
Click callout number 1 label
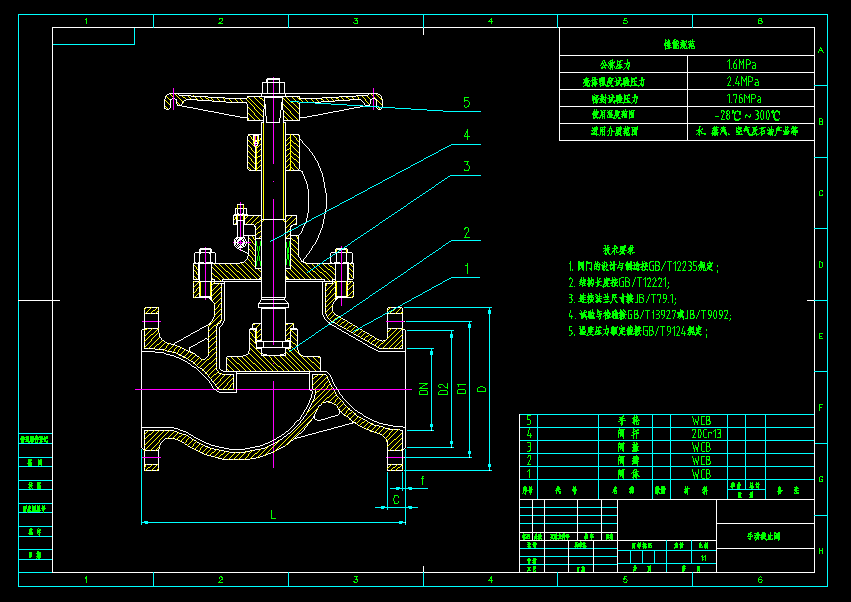(x=466, y=269)
